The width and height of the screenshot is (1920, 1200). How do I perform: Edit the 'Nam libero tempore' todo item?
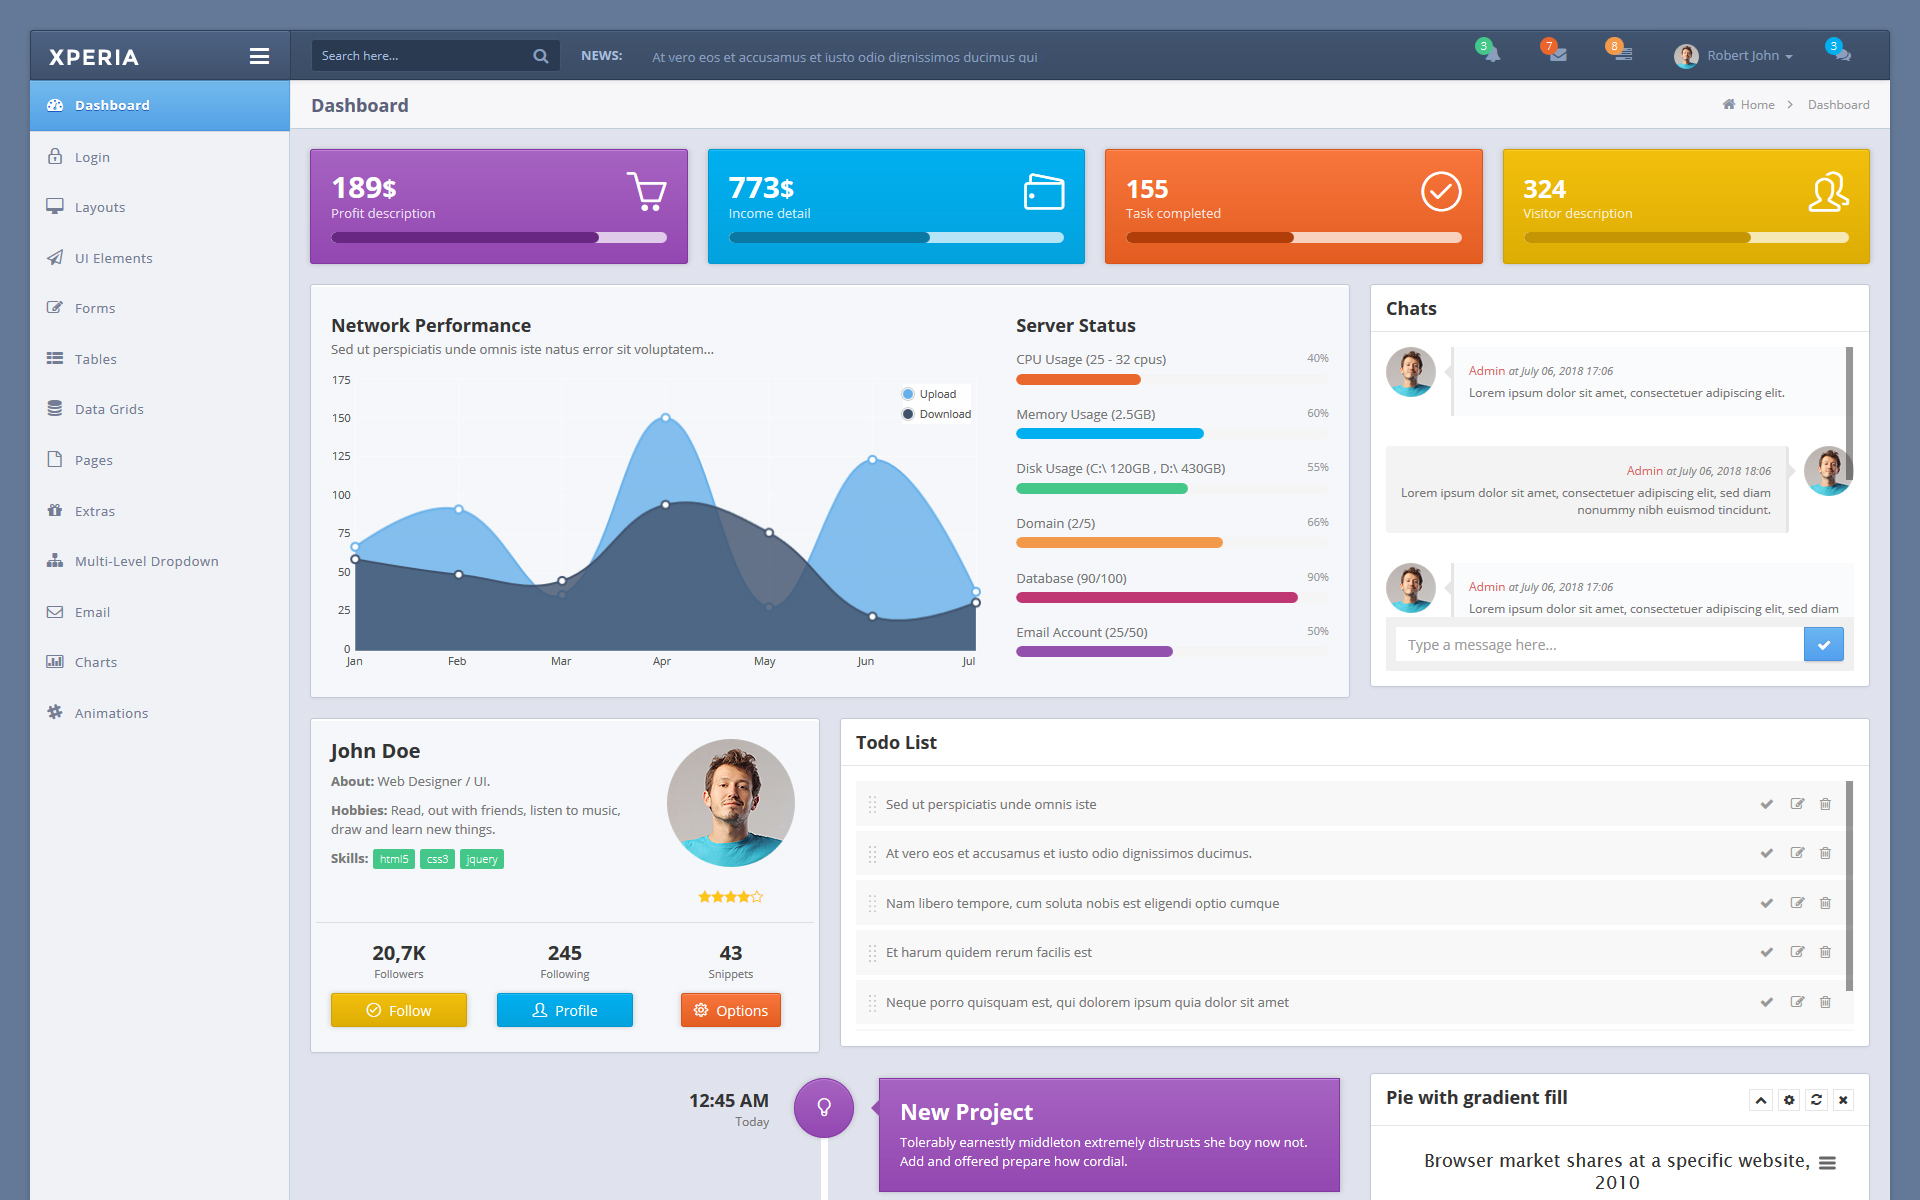point(1797,903)
